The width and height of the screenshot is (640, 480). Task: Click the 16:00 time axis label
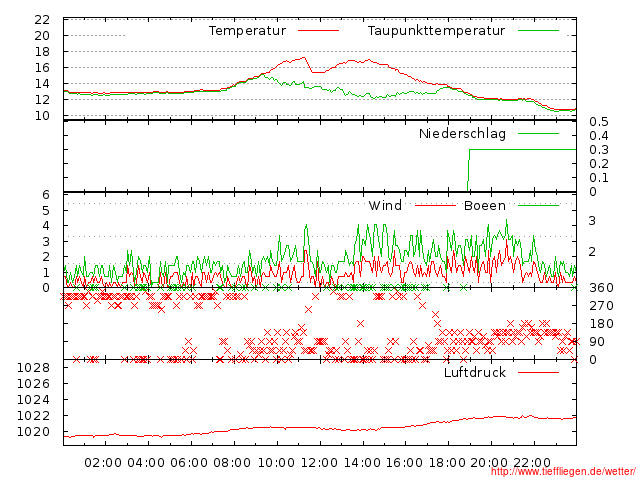pyautogui.click(x=404, y=463)
